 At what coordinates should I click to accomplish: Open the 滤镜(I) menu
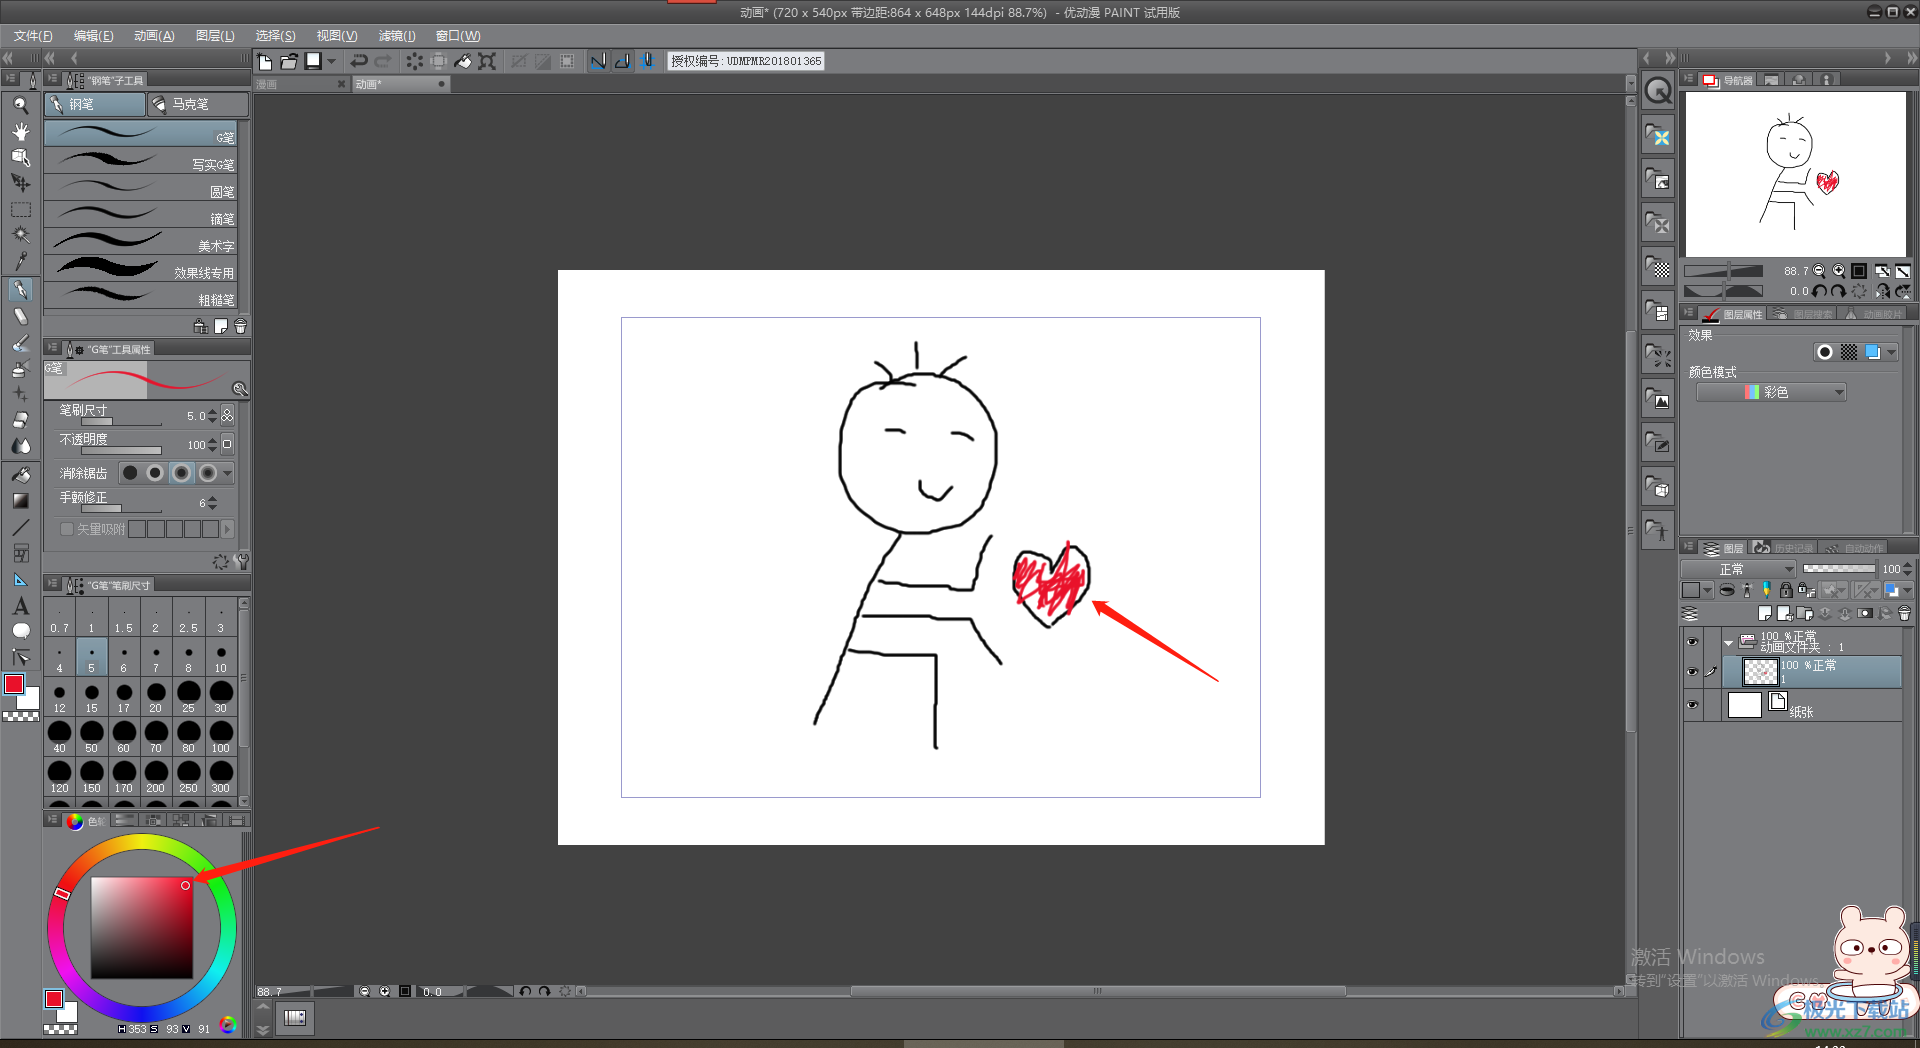pyautogui.click(x=397, y=36)
